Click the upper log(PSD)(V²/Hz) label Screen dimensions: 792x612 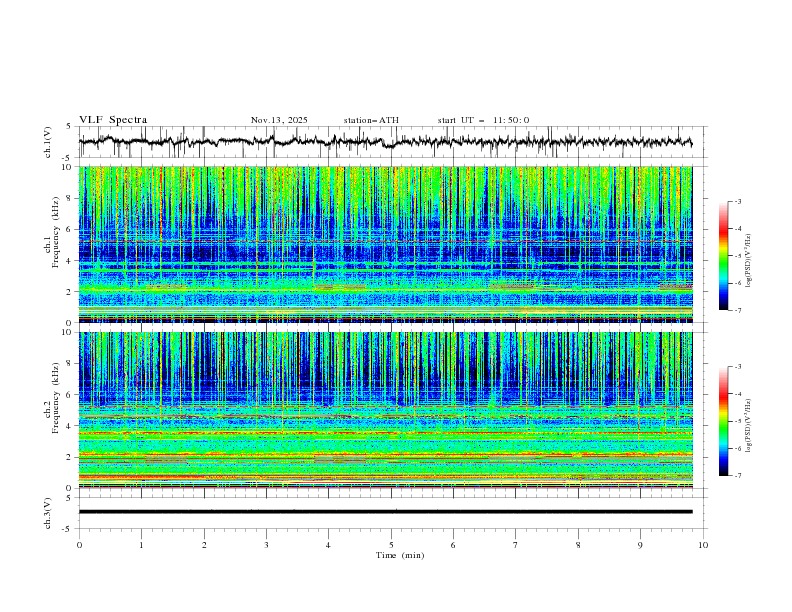coord(748,261)
